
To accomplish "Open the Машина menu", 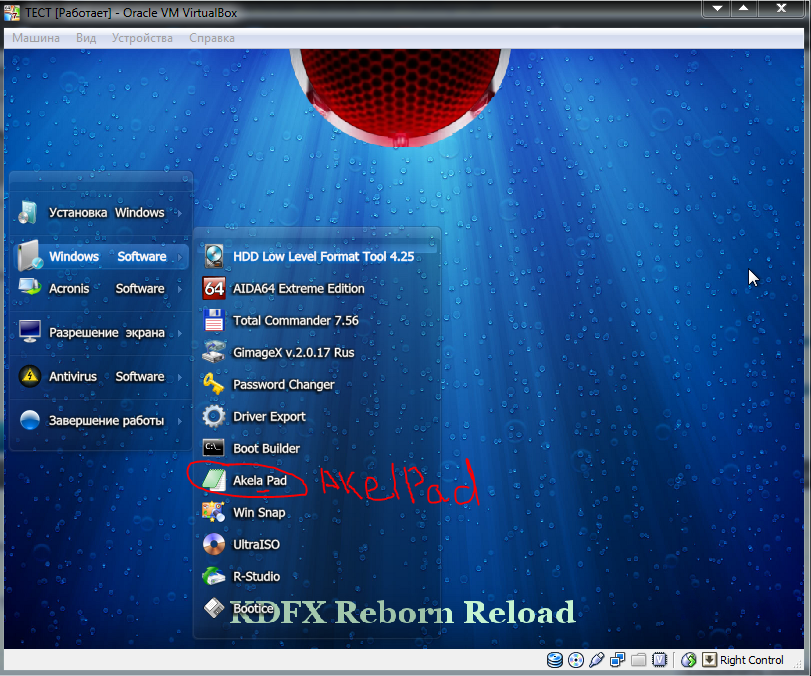I will pyautogui.click(x=36, y=38).
